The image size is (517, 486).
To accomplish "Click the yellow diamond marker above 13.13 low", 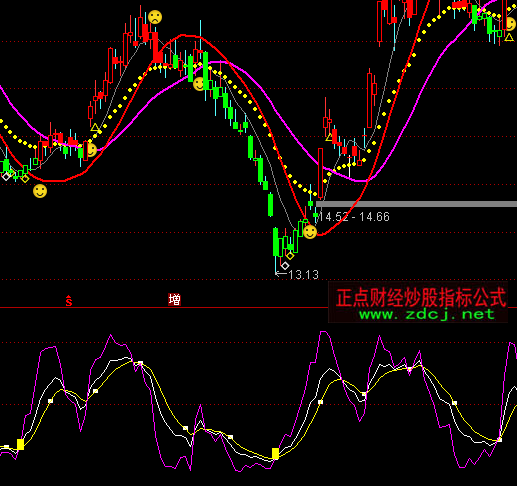I will pos(290,256).
